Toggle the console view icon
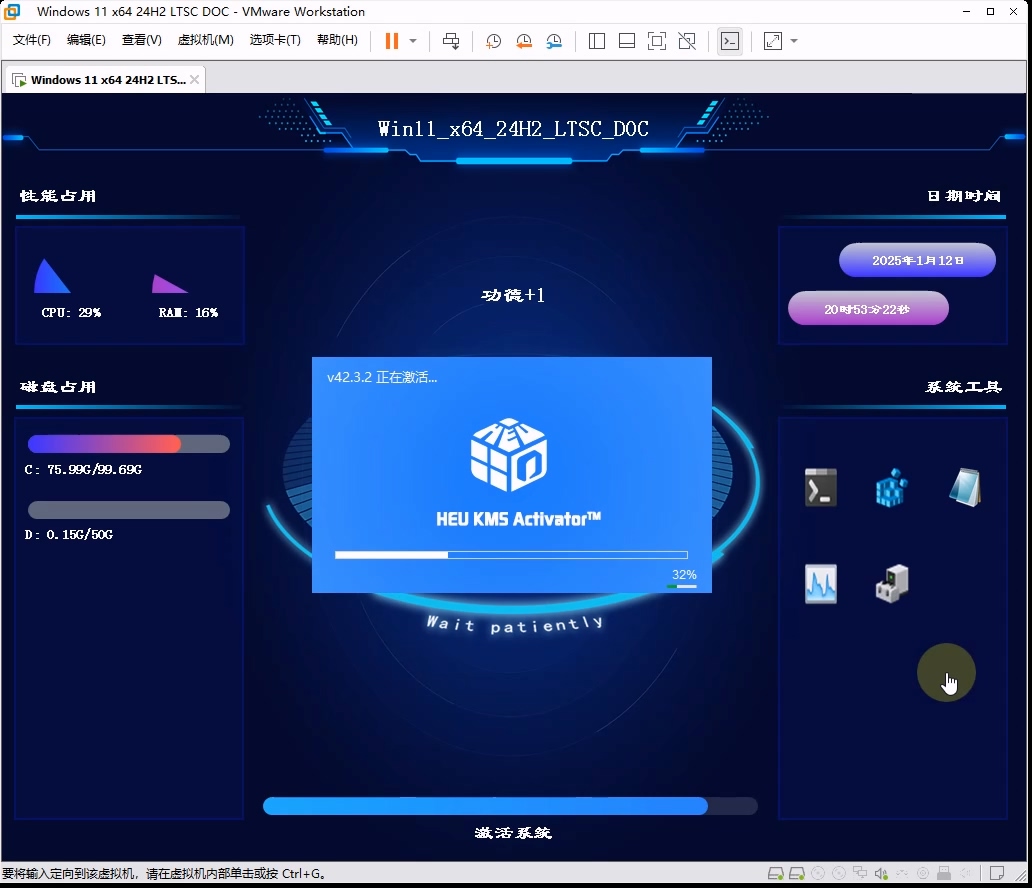The width and height of the screenshot is (1032, 888). click(730, 41)
